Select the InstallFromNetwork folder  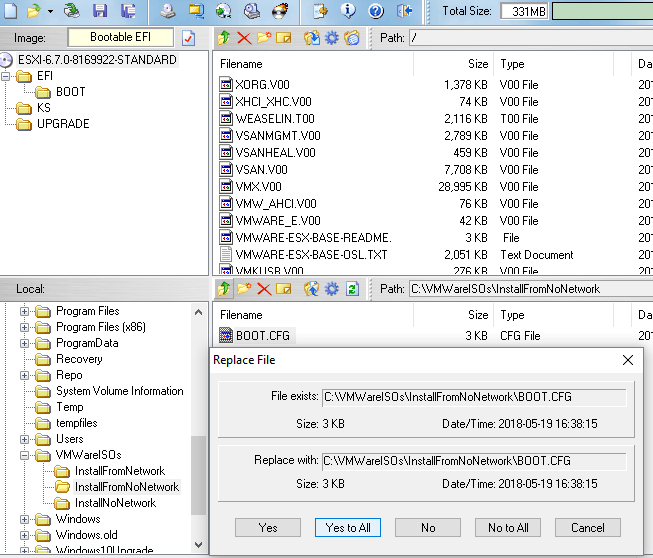point(120,471)
